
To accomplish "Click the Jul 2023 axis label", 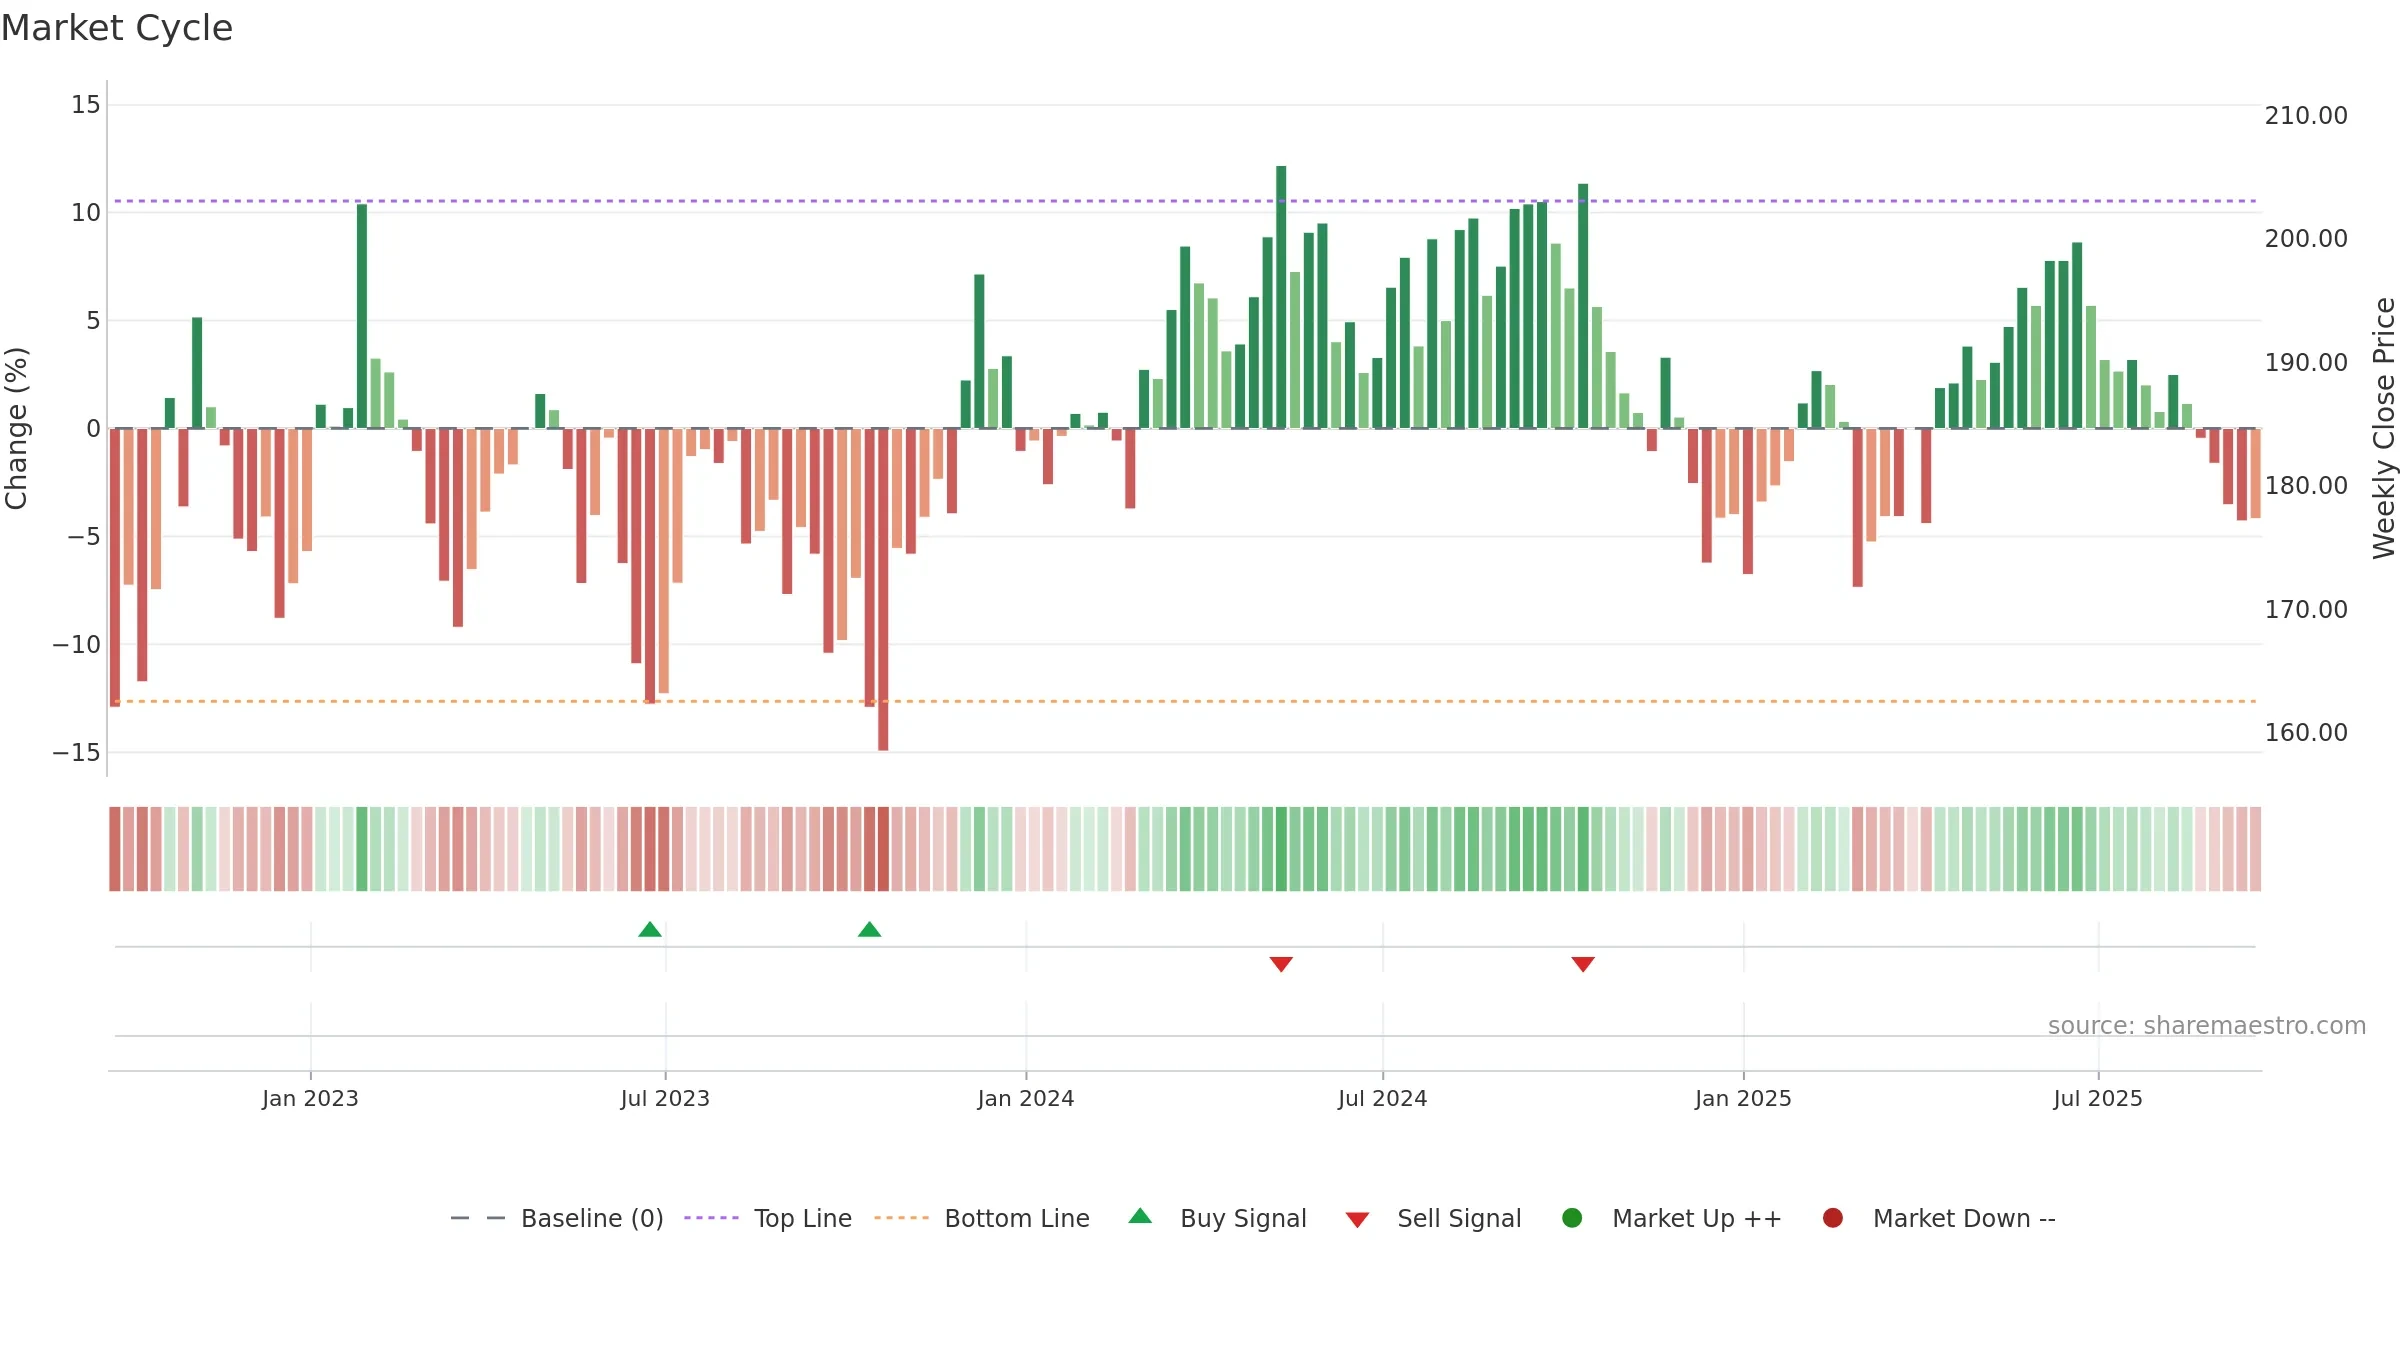I will pyautogui.click(x=665, y=1099).
